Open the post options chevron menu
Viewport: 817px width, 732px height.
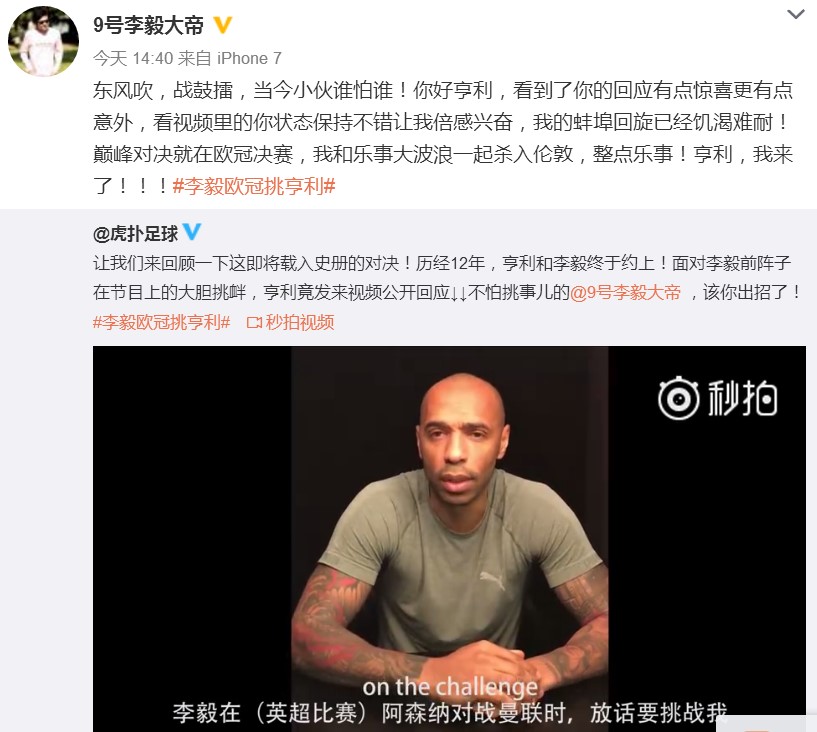click(795, 15)
